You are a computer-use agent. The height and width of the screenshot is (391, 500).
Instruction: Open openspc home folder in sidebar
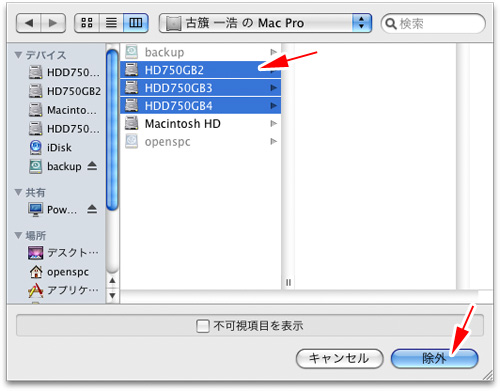pos(59,272)
